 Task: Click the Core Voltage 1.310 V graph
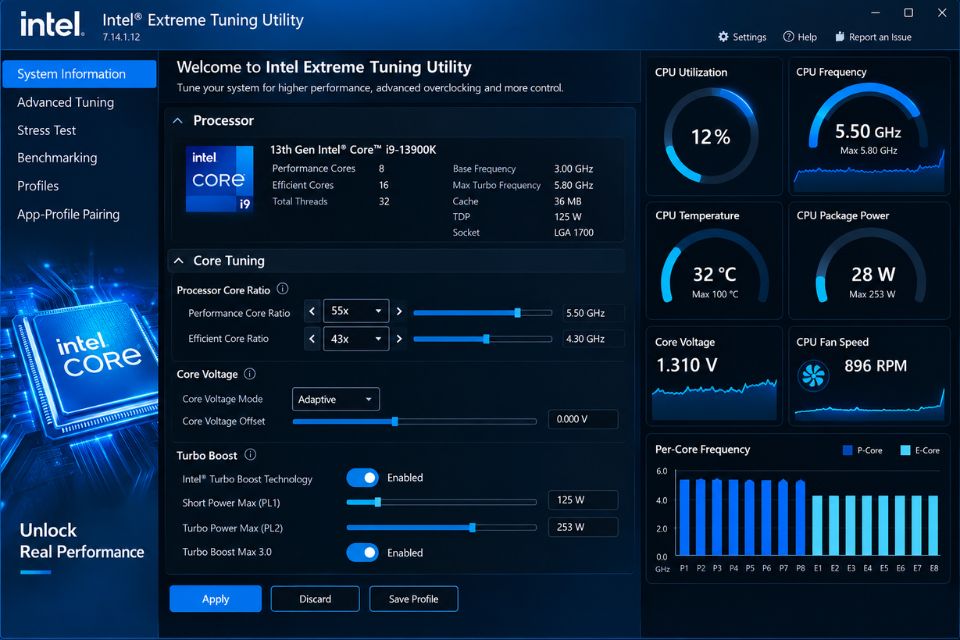click(x=714, y=399)
